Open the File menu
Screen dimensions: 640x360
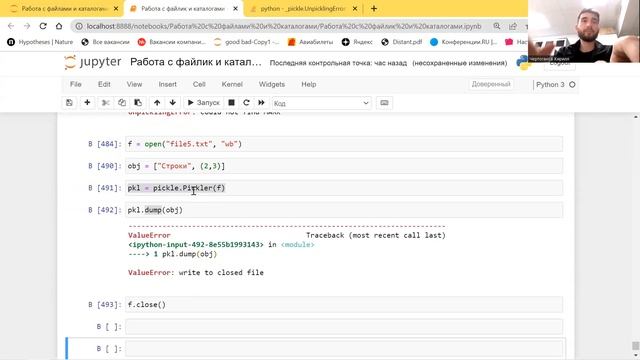tap(76, 84)
